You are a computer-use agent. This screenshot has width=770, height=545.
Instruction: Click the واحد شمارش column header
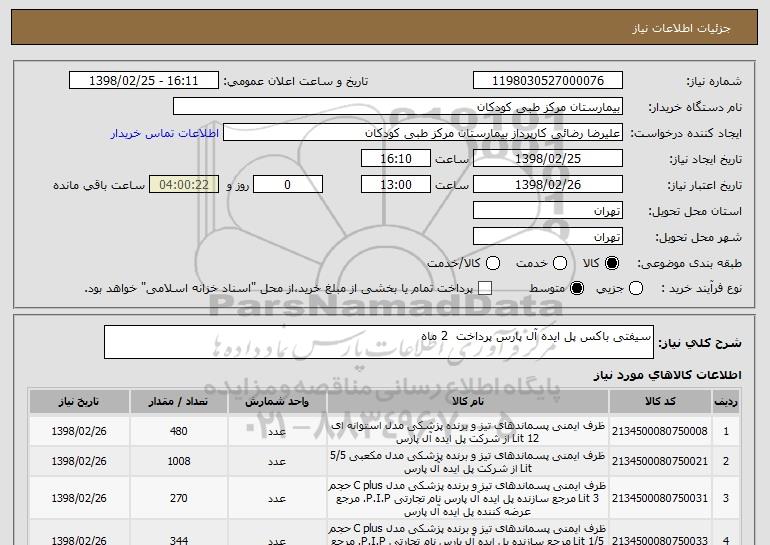(x=277, y=402)
